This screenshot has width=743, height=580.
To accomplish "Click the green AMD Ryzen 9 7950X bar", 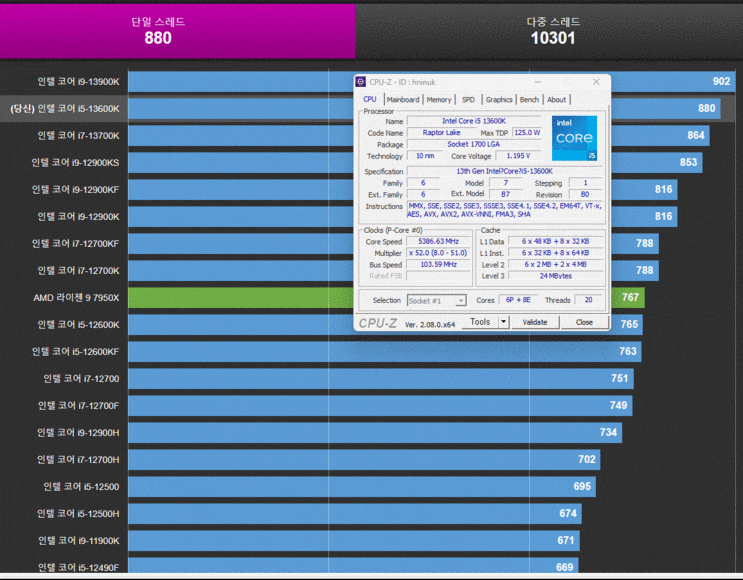I will (386, 298).
